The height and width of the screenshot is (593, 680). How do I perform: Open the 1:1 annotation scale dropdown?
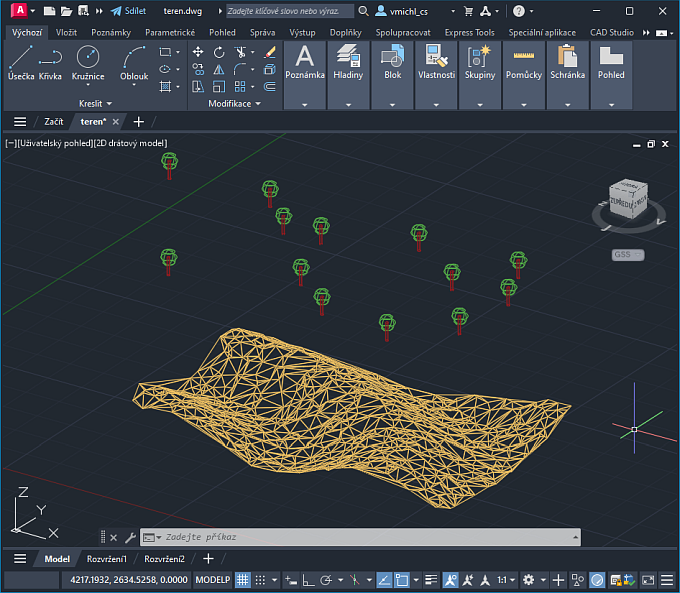point(507,580)
